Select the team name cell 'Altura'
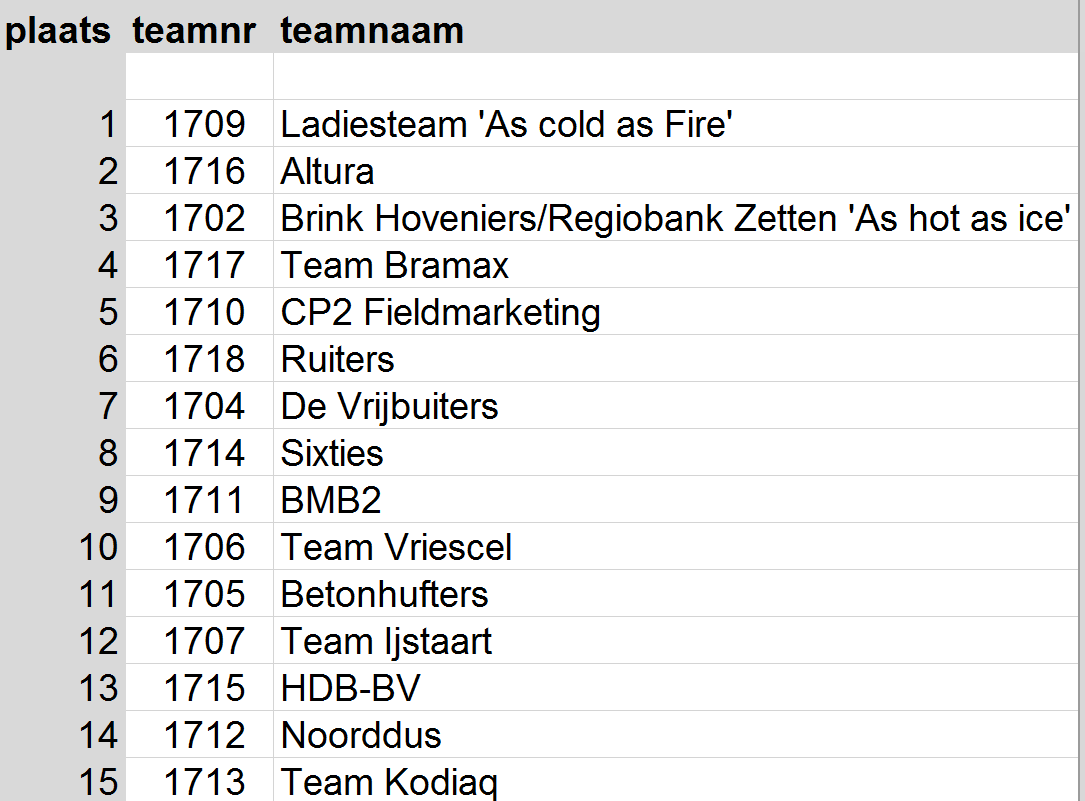The height and width of the screenshot is (801, 1085). click(x=328, y=171)
